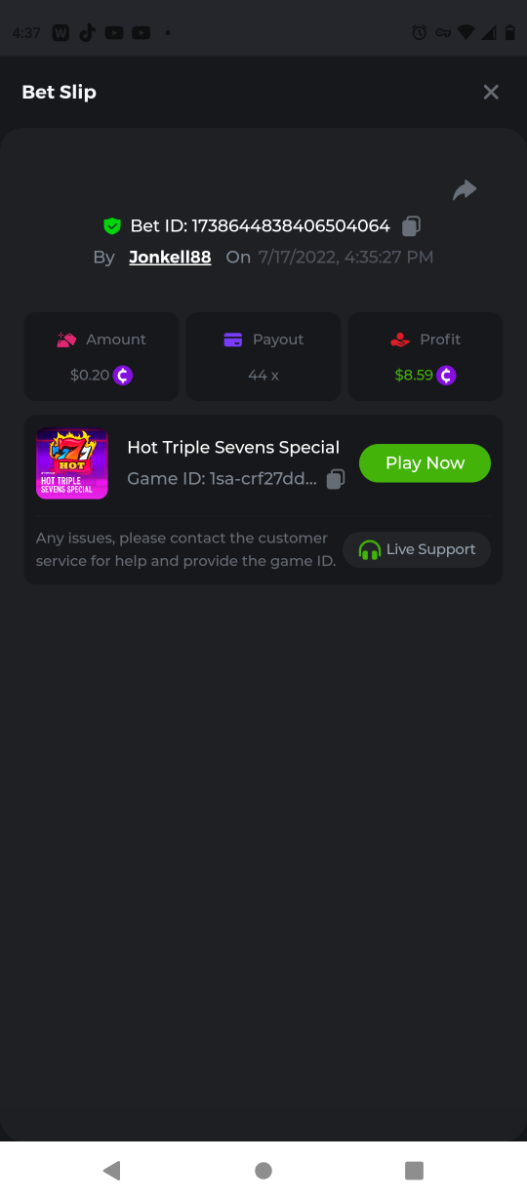Tap the Live Support headphones icon
The width and height of the screenshot is (527, 1200).
point(370,550)
